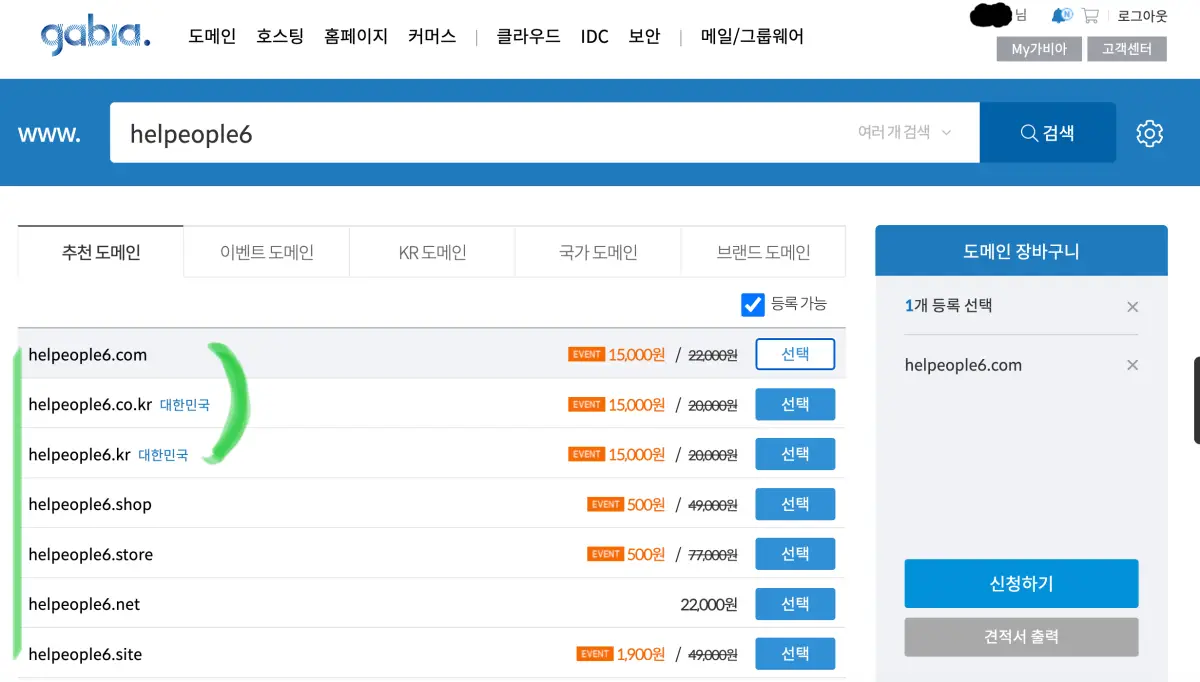The width and height of the screenshot is (1200, 682).
Task: Select the helpeople6.site domain
Action: (x=795, y=654)
